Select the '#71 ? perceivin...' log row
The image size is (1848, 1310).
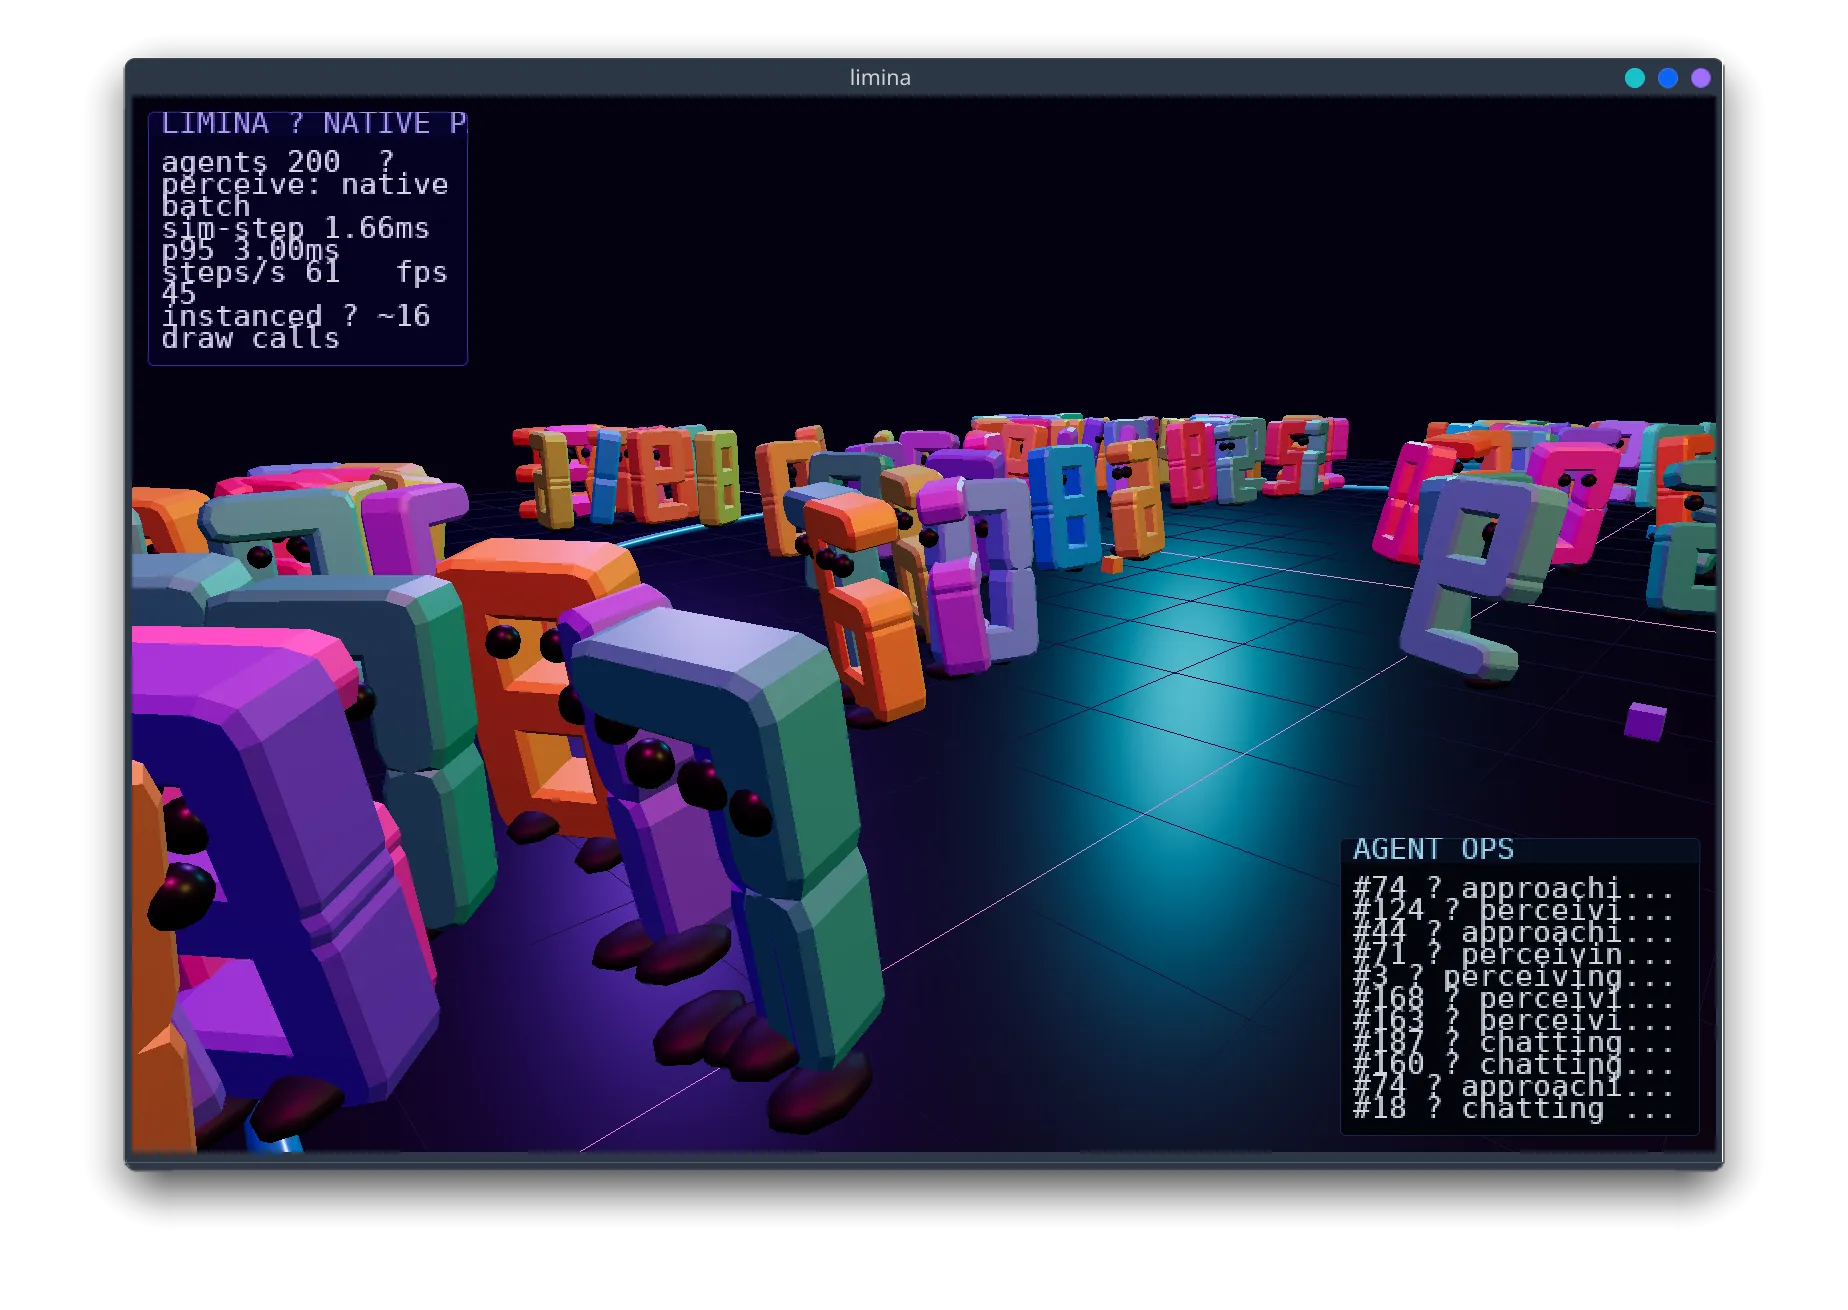pos(1513,955)
